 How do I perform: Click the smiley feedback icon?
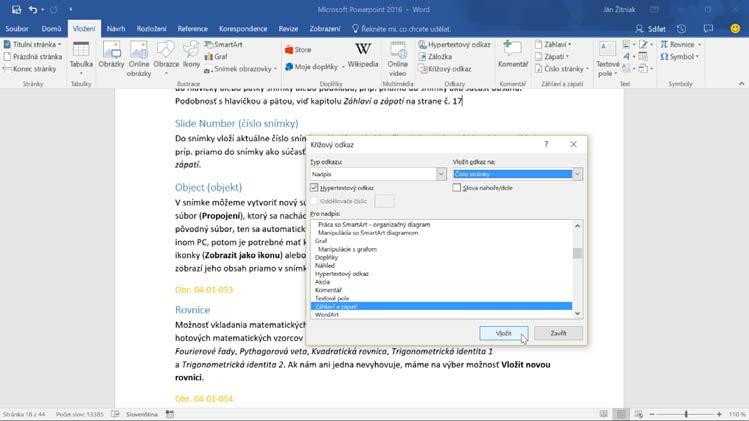735,29
